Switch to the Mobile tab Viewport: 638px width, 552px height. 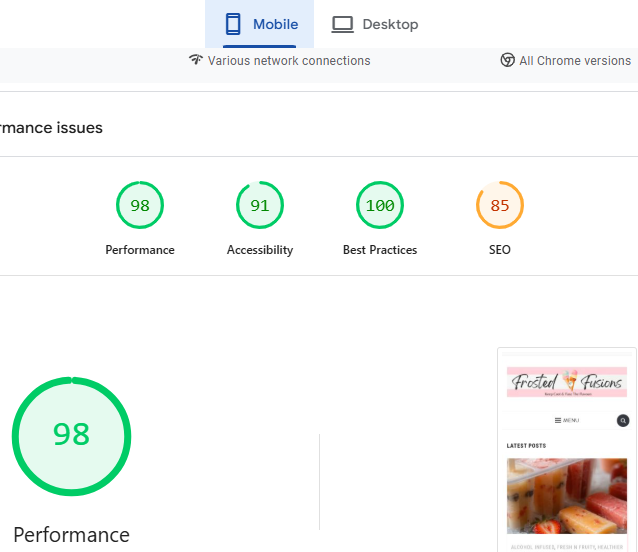point(260,24)
